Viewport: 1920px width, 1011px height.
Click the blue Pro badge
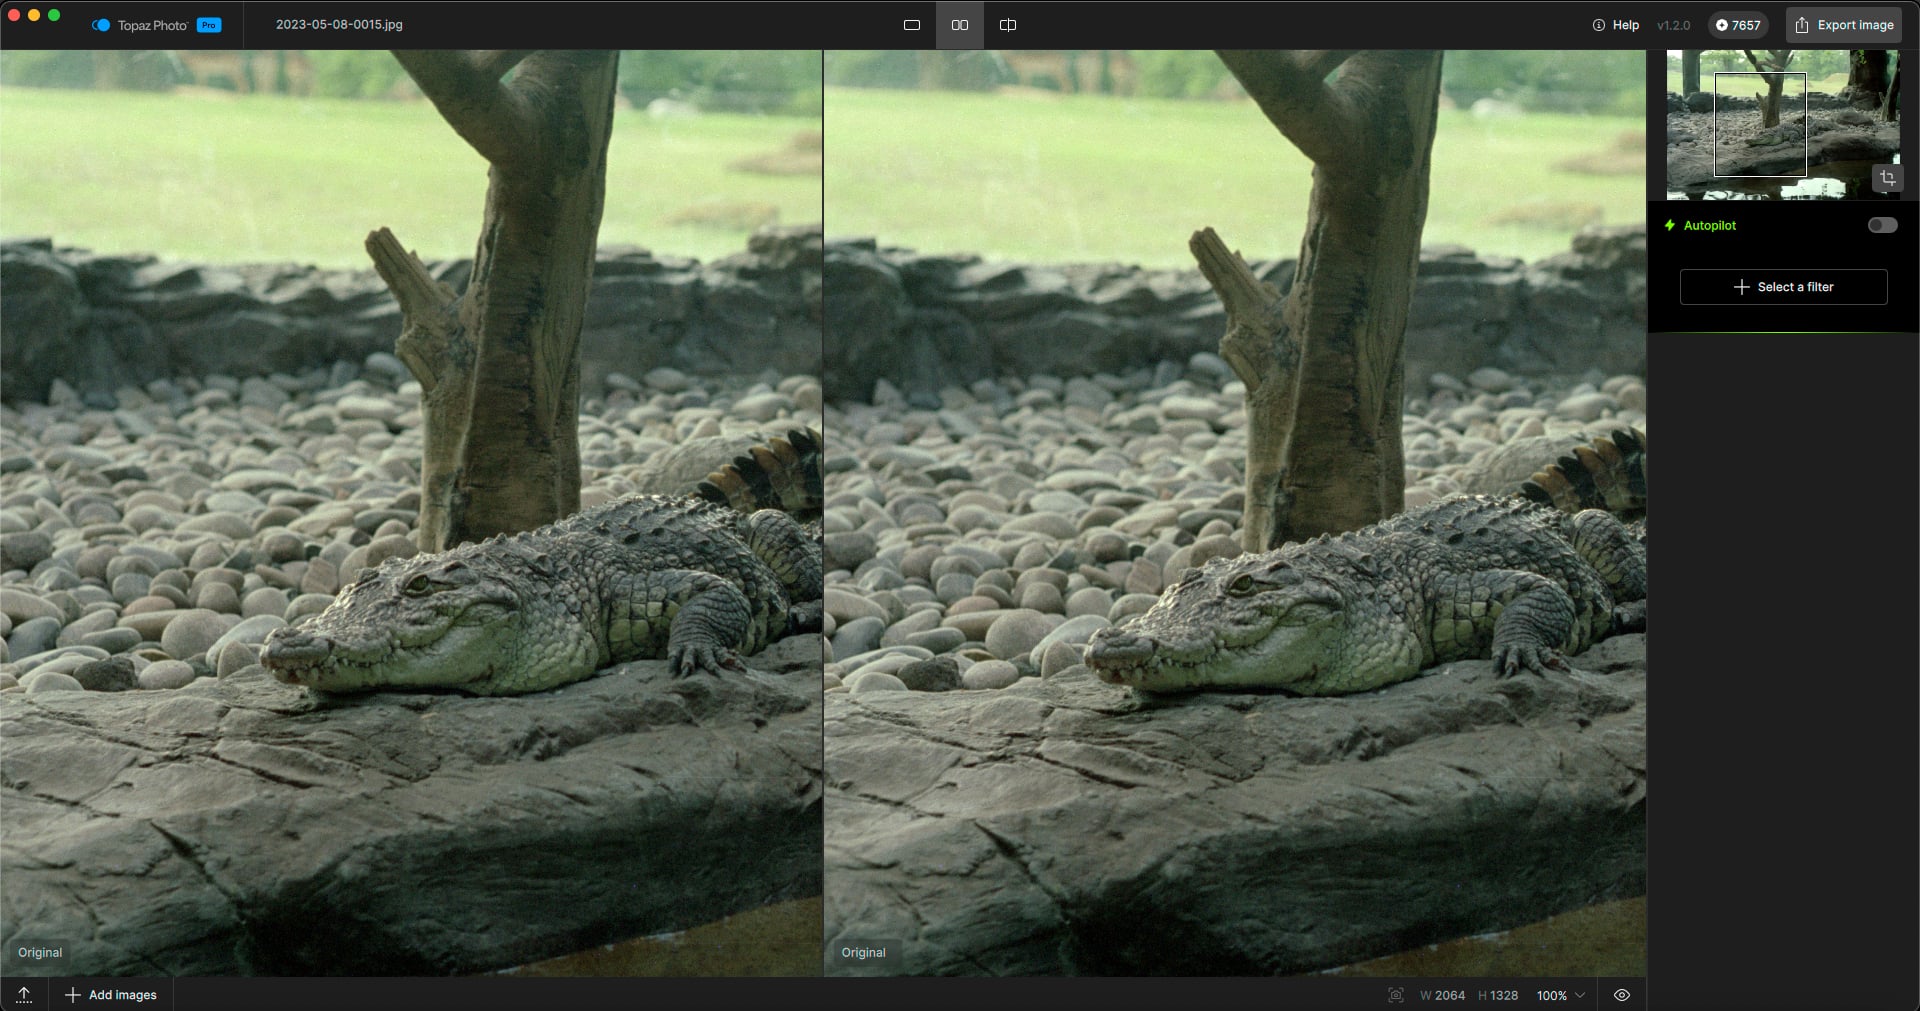209,25
